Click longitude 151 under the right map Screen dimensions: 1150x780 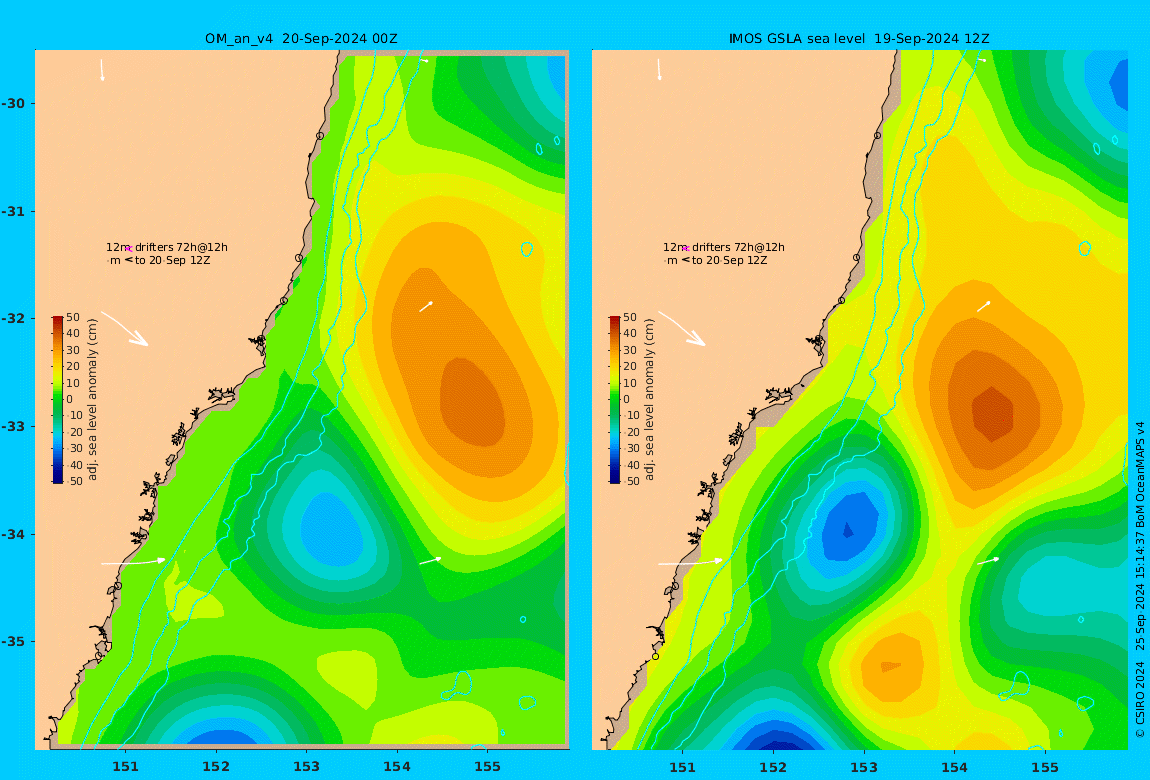683,767
